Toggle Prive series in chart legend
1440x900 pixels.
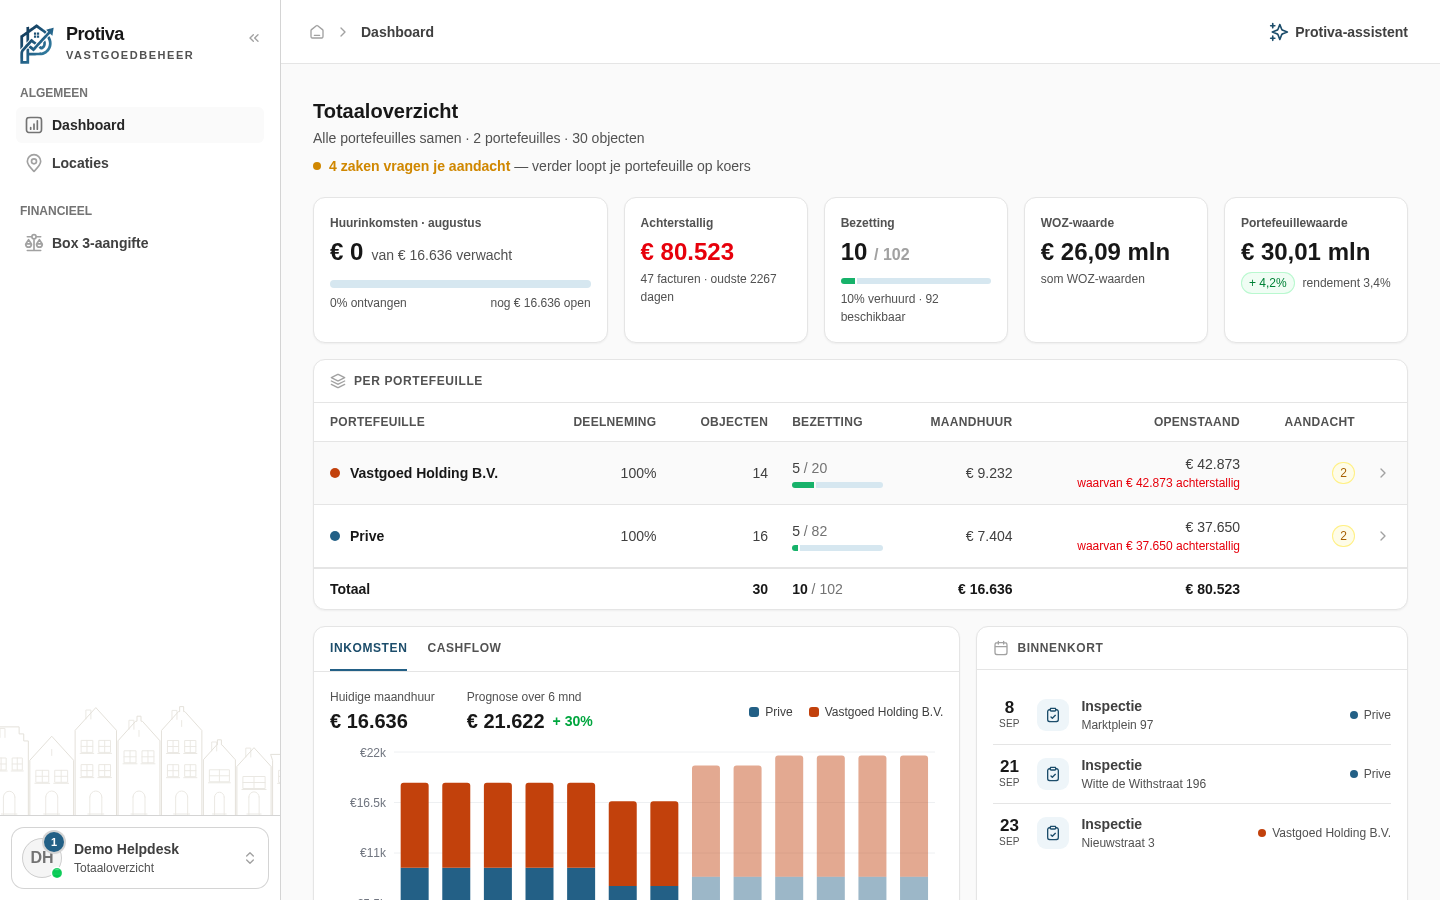pyautogui.click(x=771, y=712)
